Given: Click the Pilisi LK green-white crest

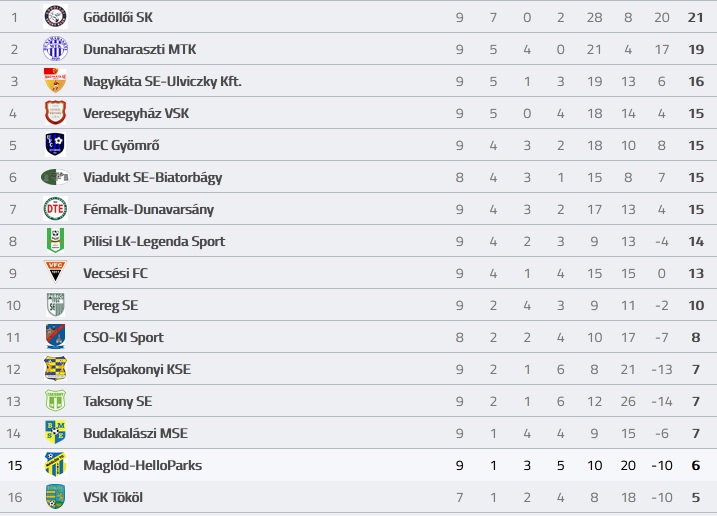Looking at the screenshot, I should 55,241.
